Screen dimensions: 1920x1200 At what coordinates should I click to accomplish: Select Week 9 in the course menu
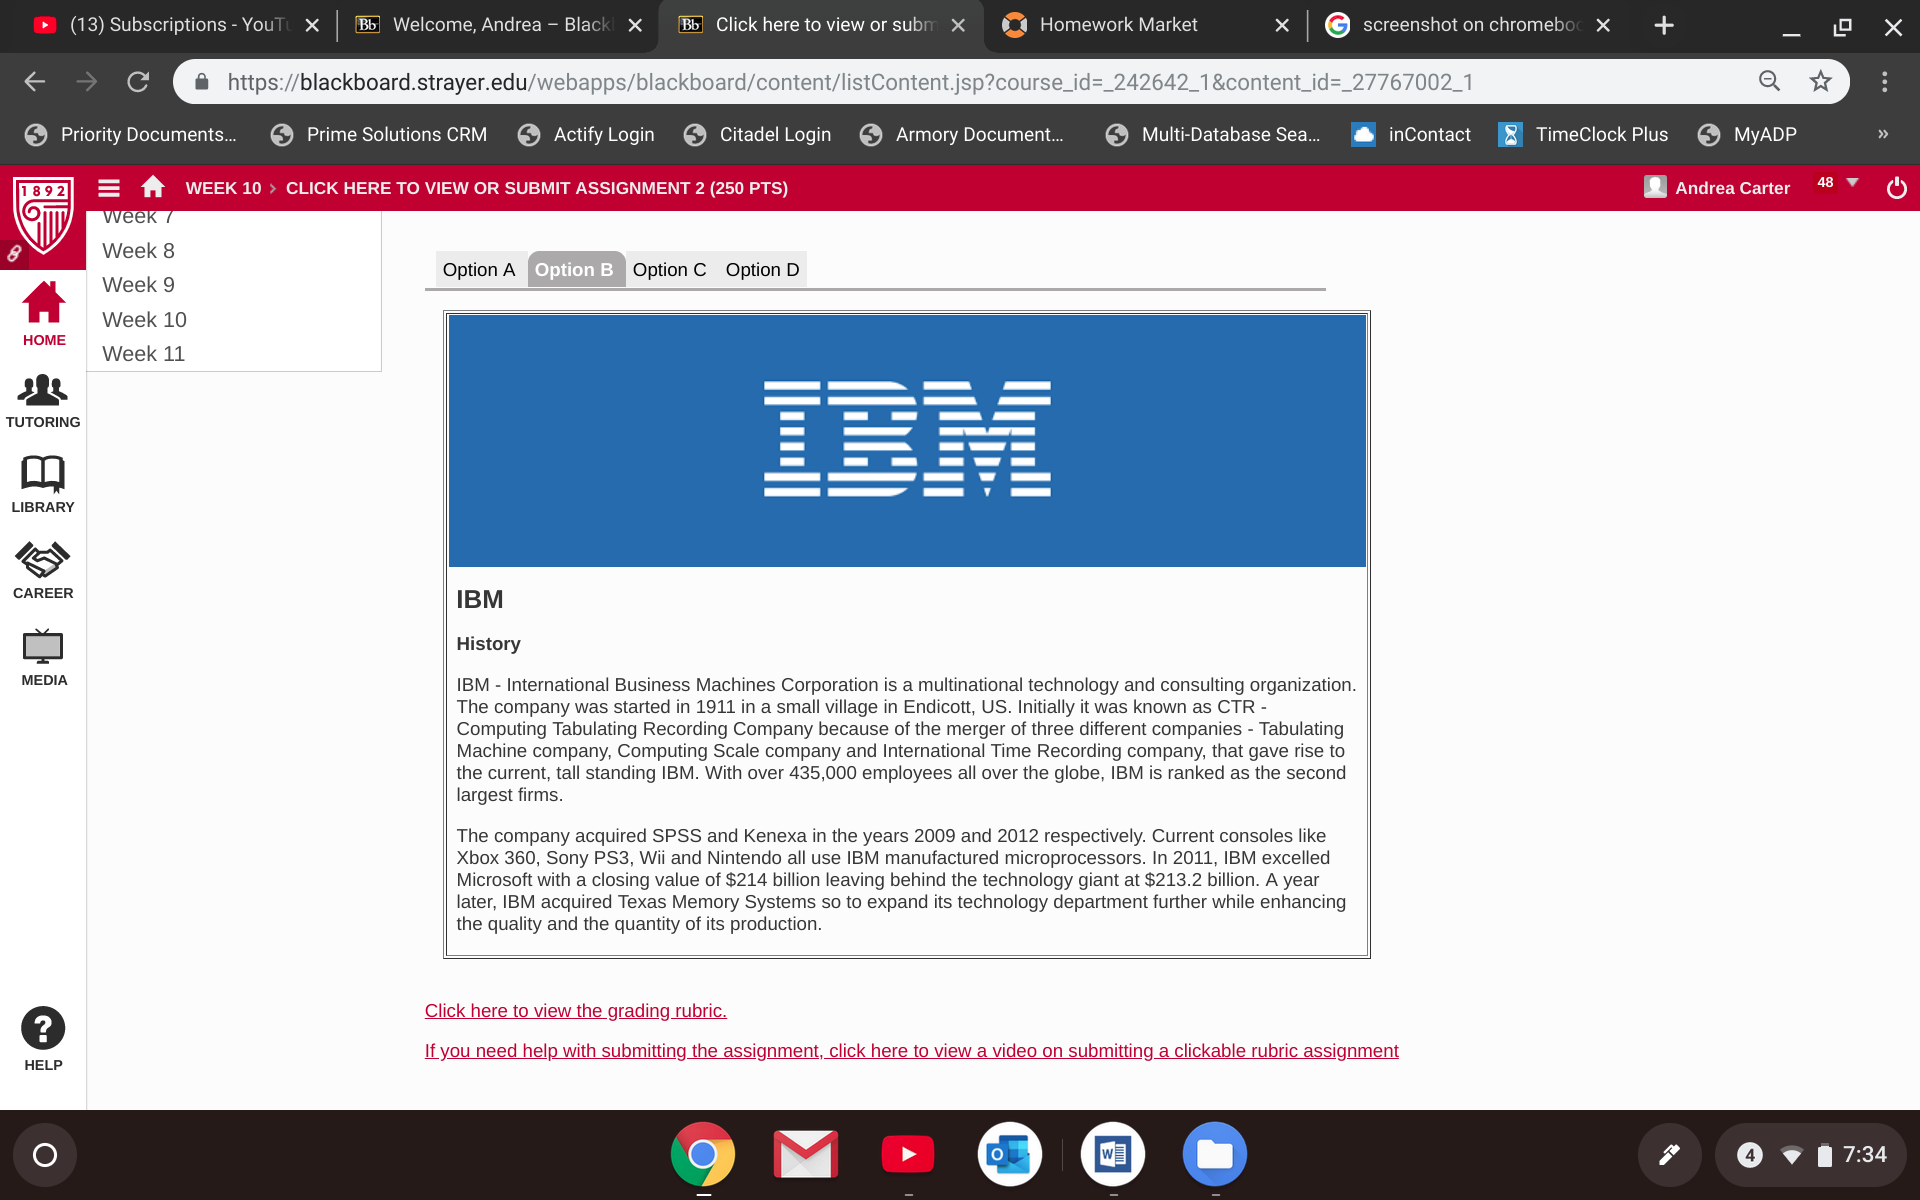click(138, 285)
